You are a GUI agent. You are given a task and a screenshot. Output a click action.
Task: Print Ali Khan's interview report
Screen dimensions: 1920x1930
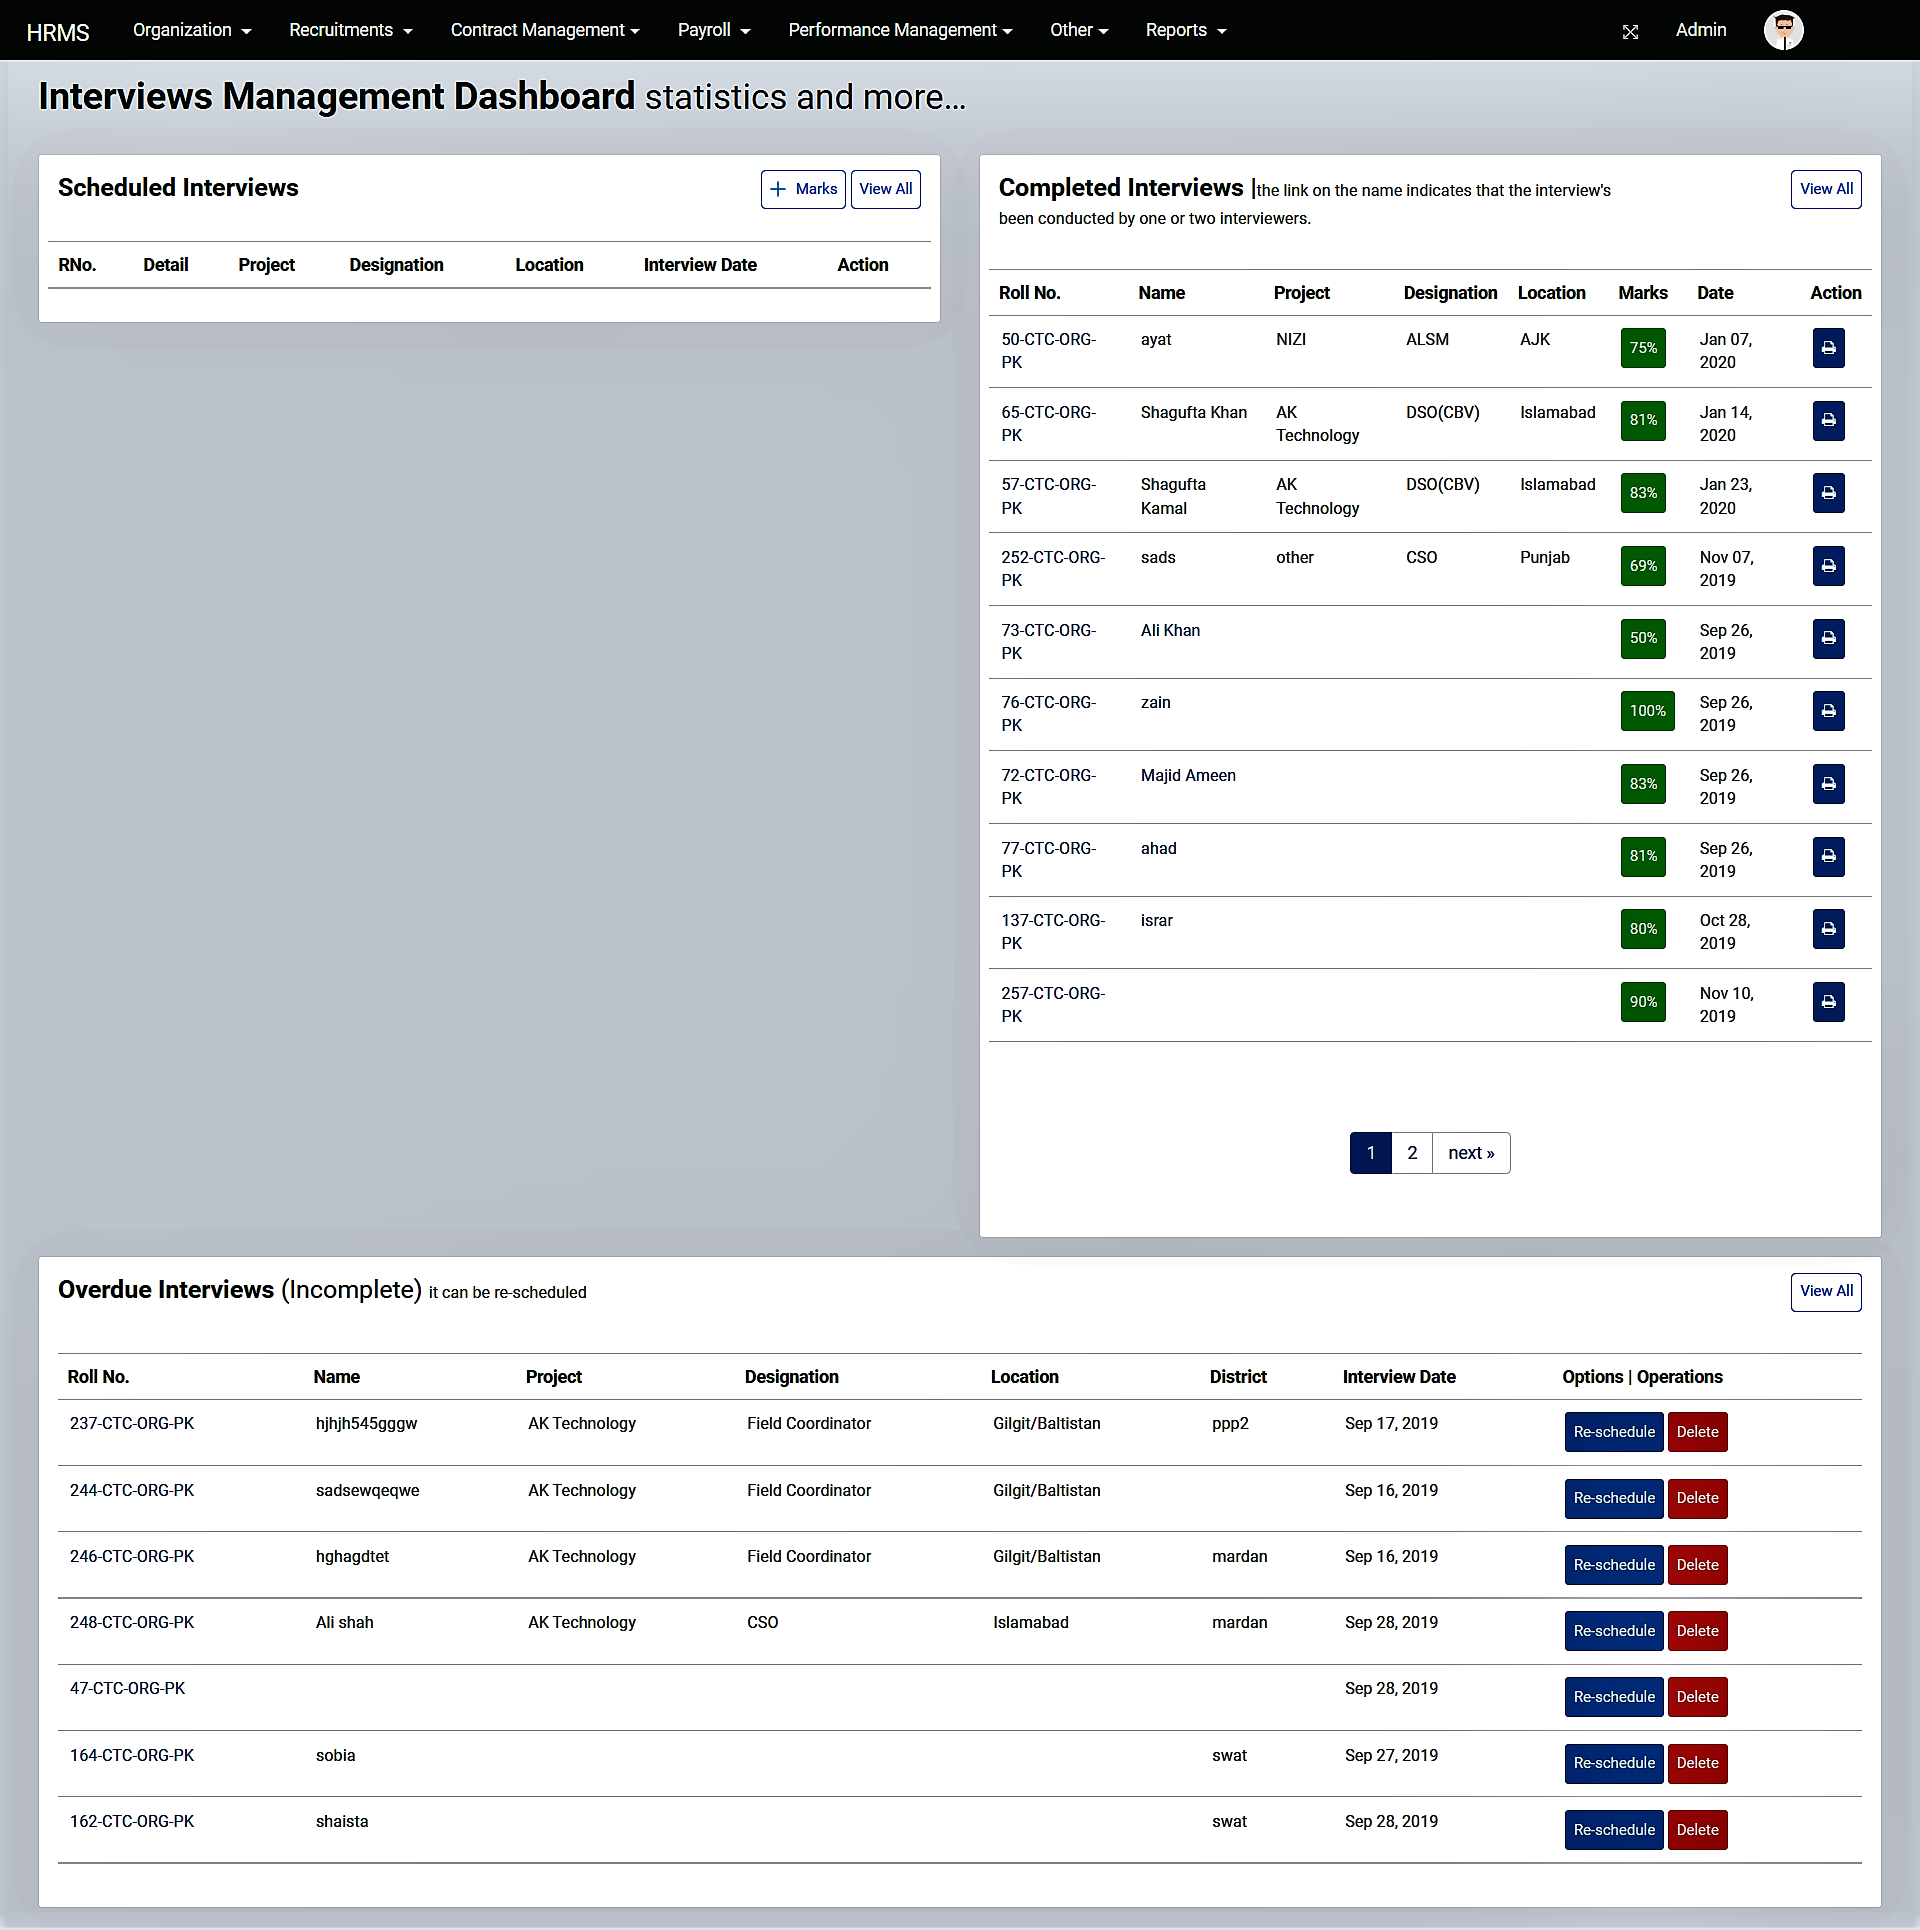[x=1827, y=638]
